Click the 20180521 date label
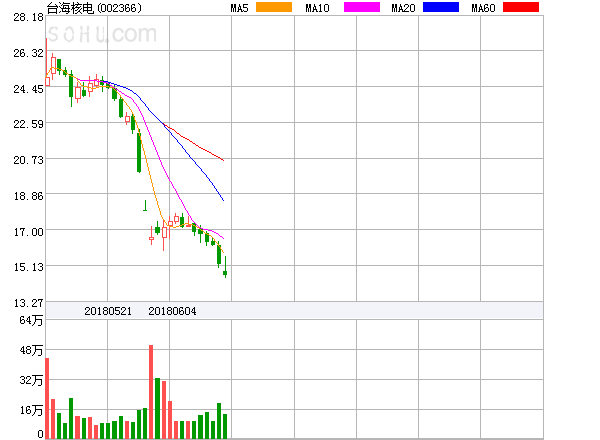 (108, 311)
